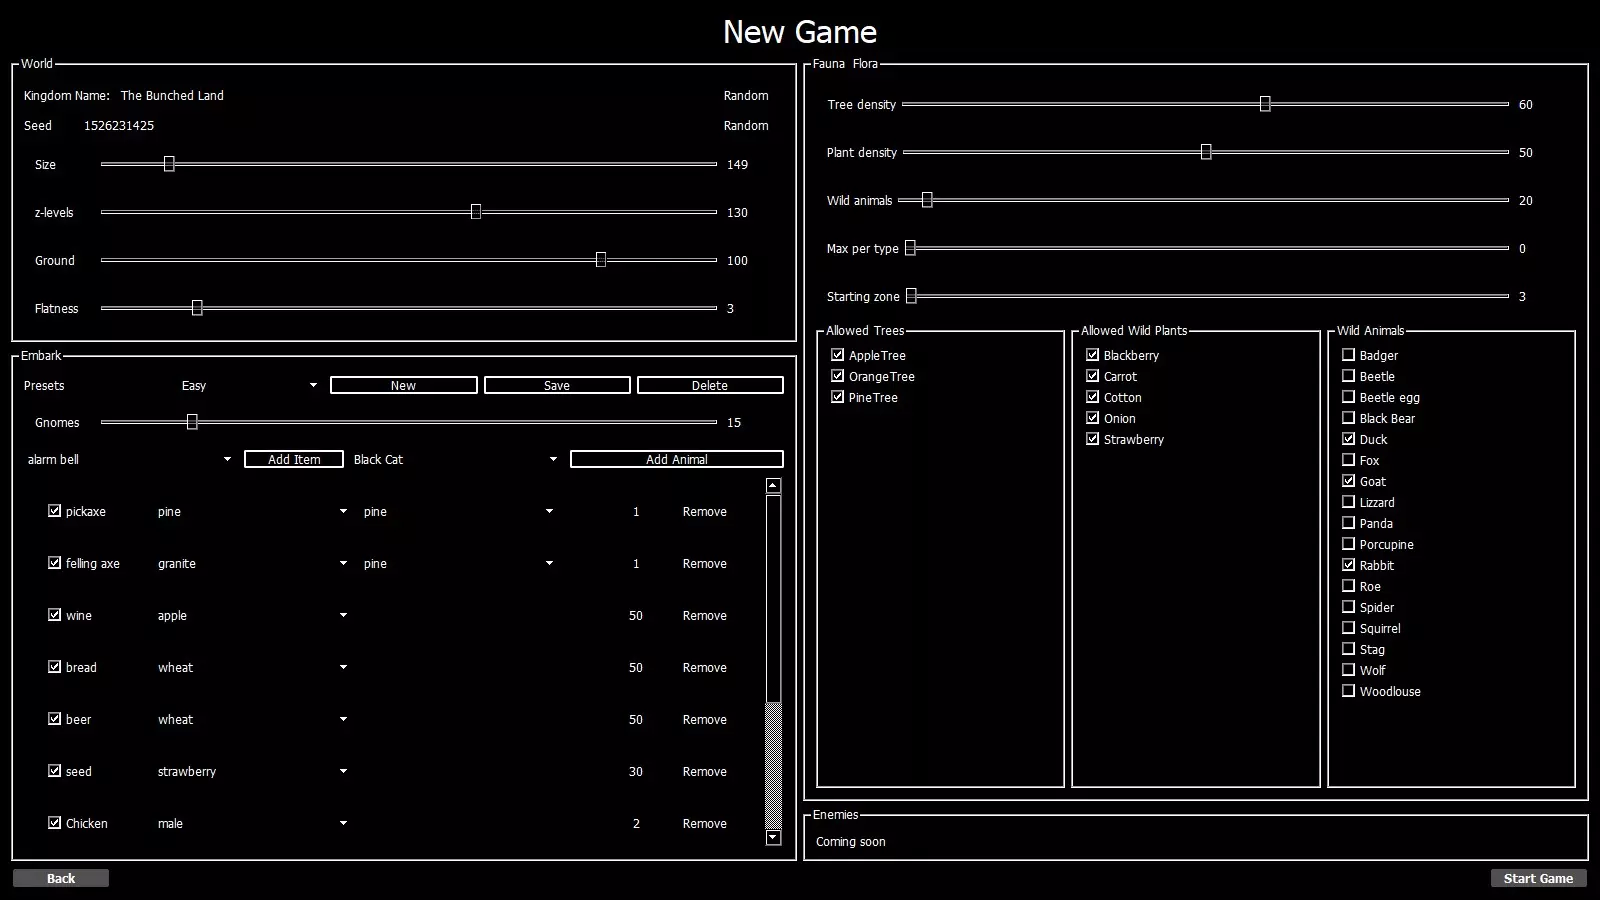
Task: Remove the beer embark item
Action: coord(705,720)
